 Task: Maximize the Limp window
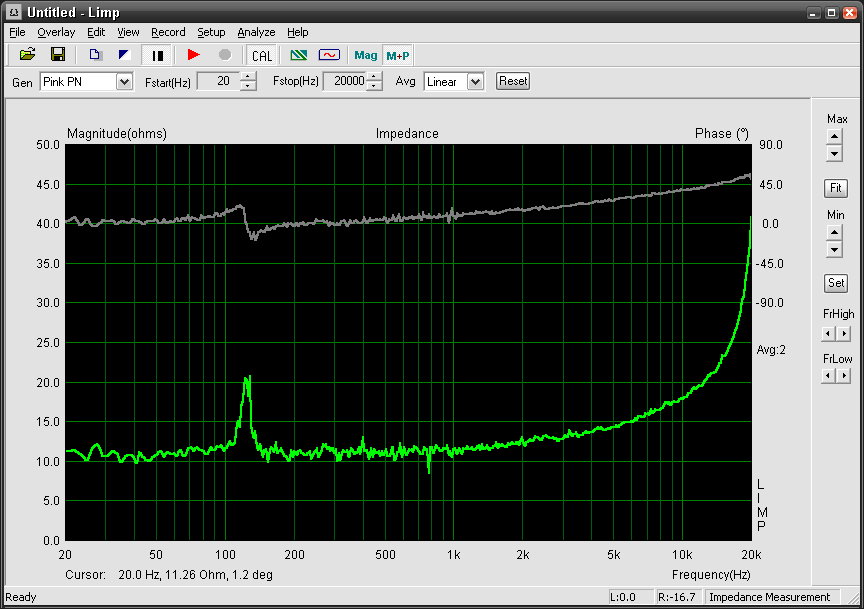[831, 13]
